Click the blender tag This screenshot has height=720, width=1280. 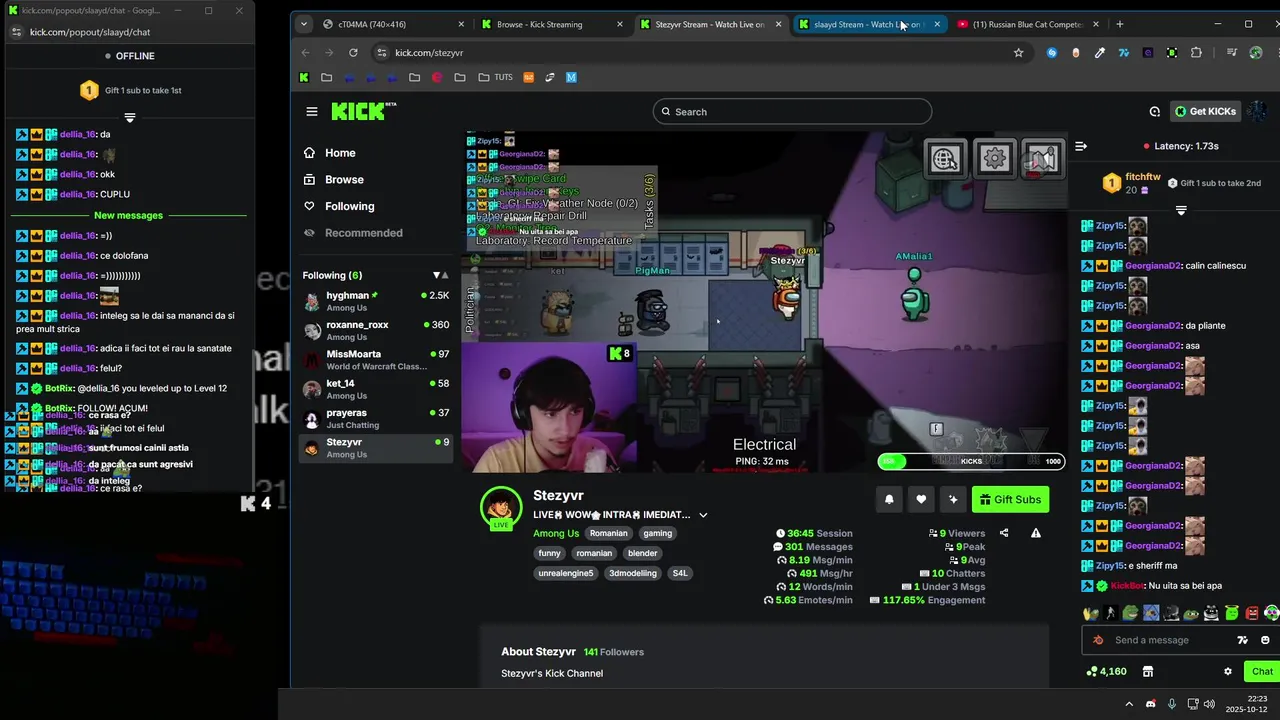pos(642,553)
